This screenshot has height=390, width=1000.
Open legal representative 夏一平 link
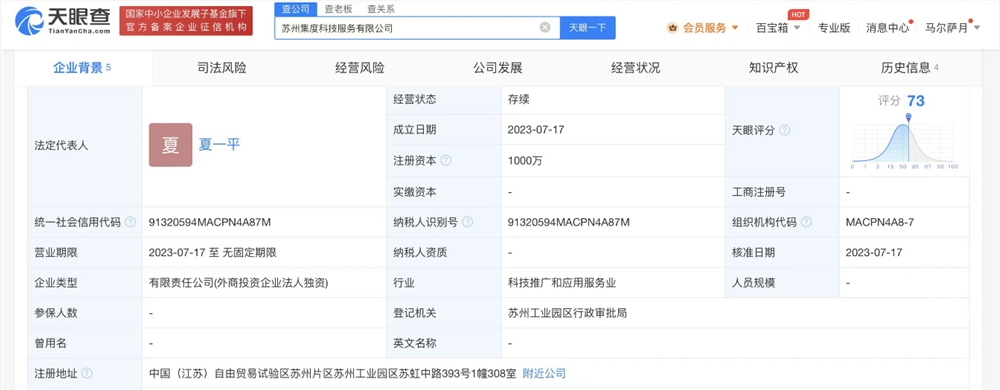coord(219,145)
